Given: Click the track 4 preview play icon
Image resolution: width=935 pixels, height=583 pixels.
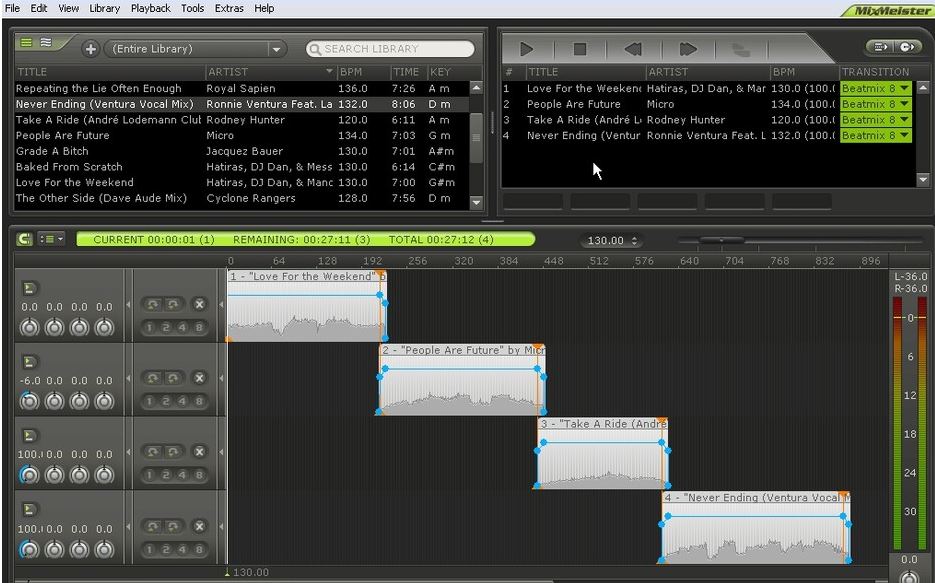Looking at the screenshot, I should coord(29,510).
